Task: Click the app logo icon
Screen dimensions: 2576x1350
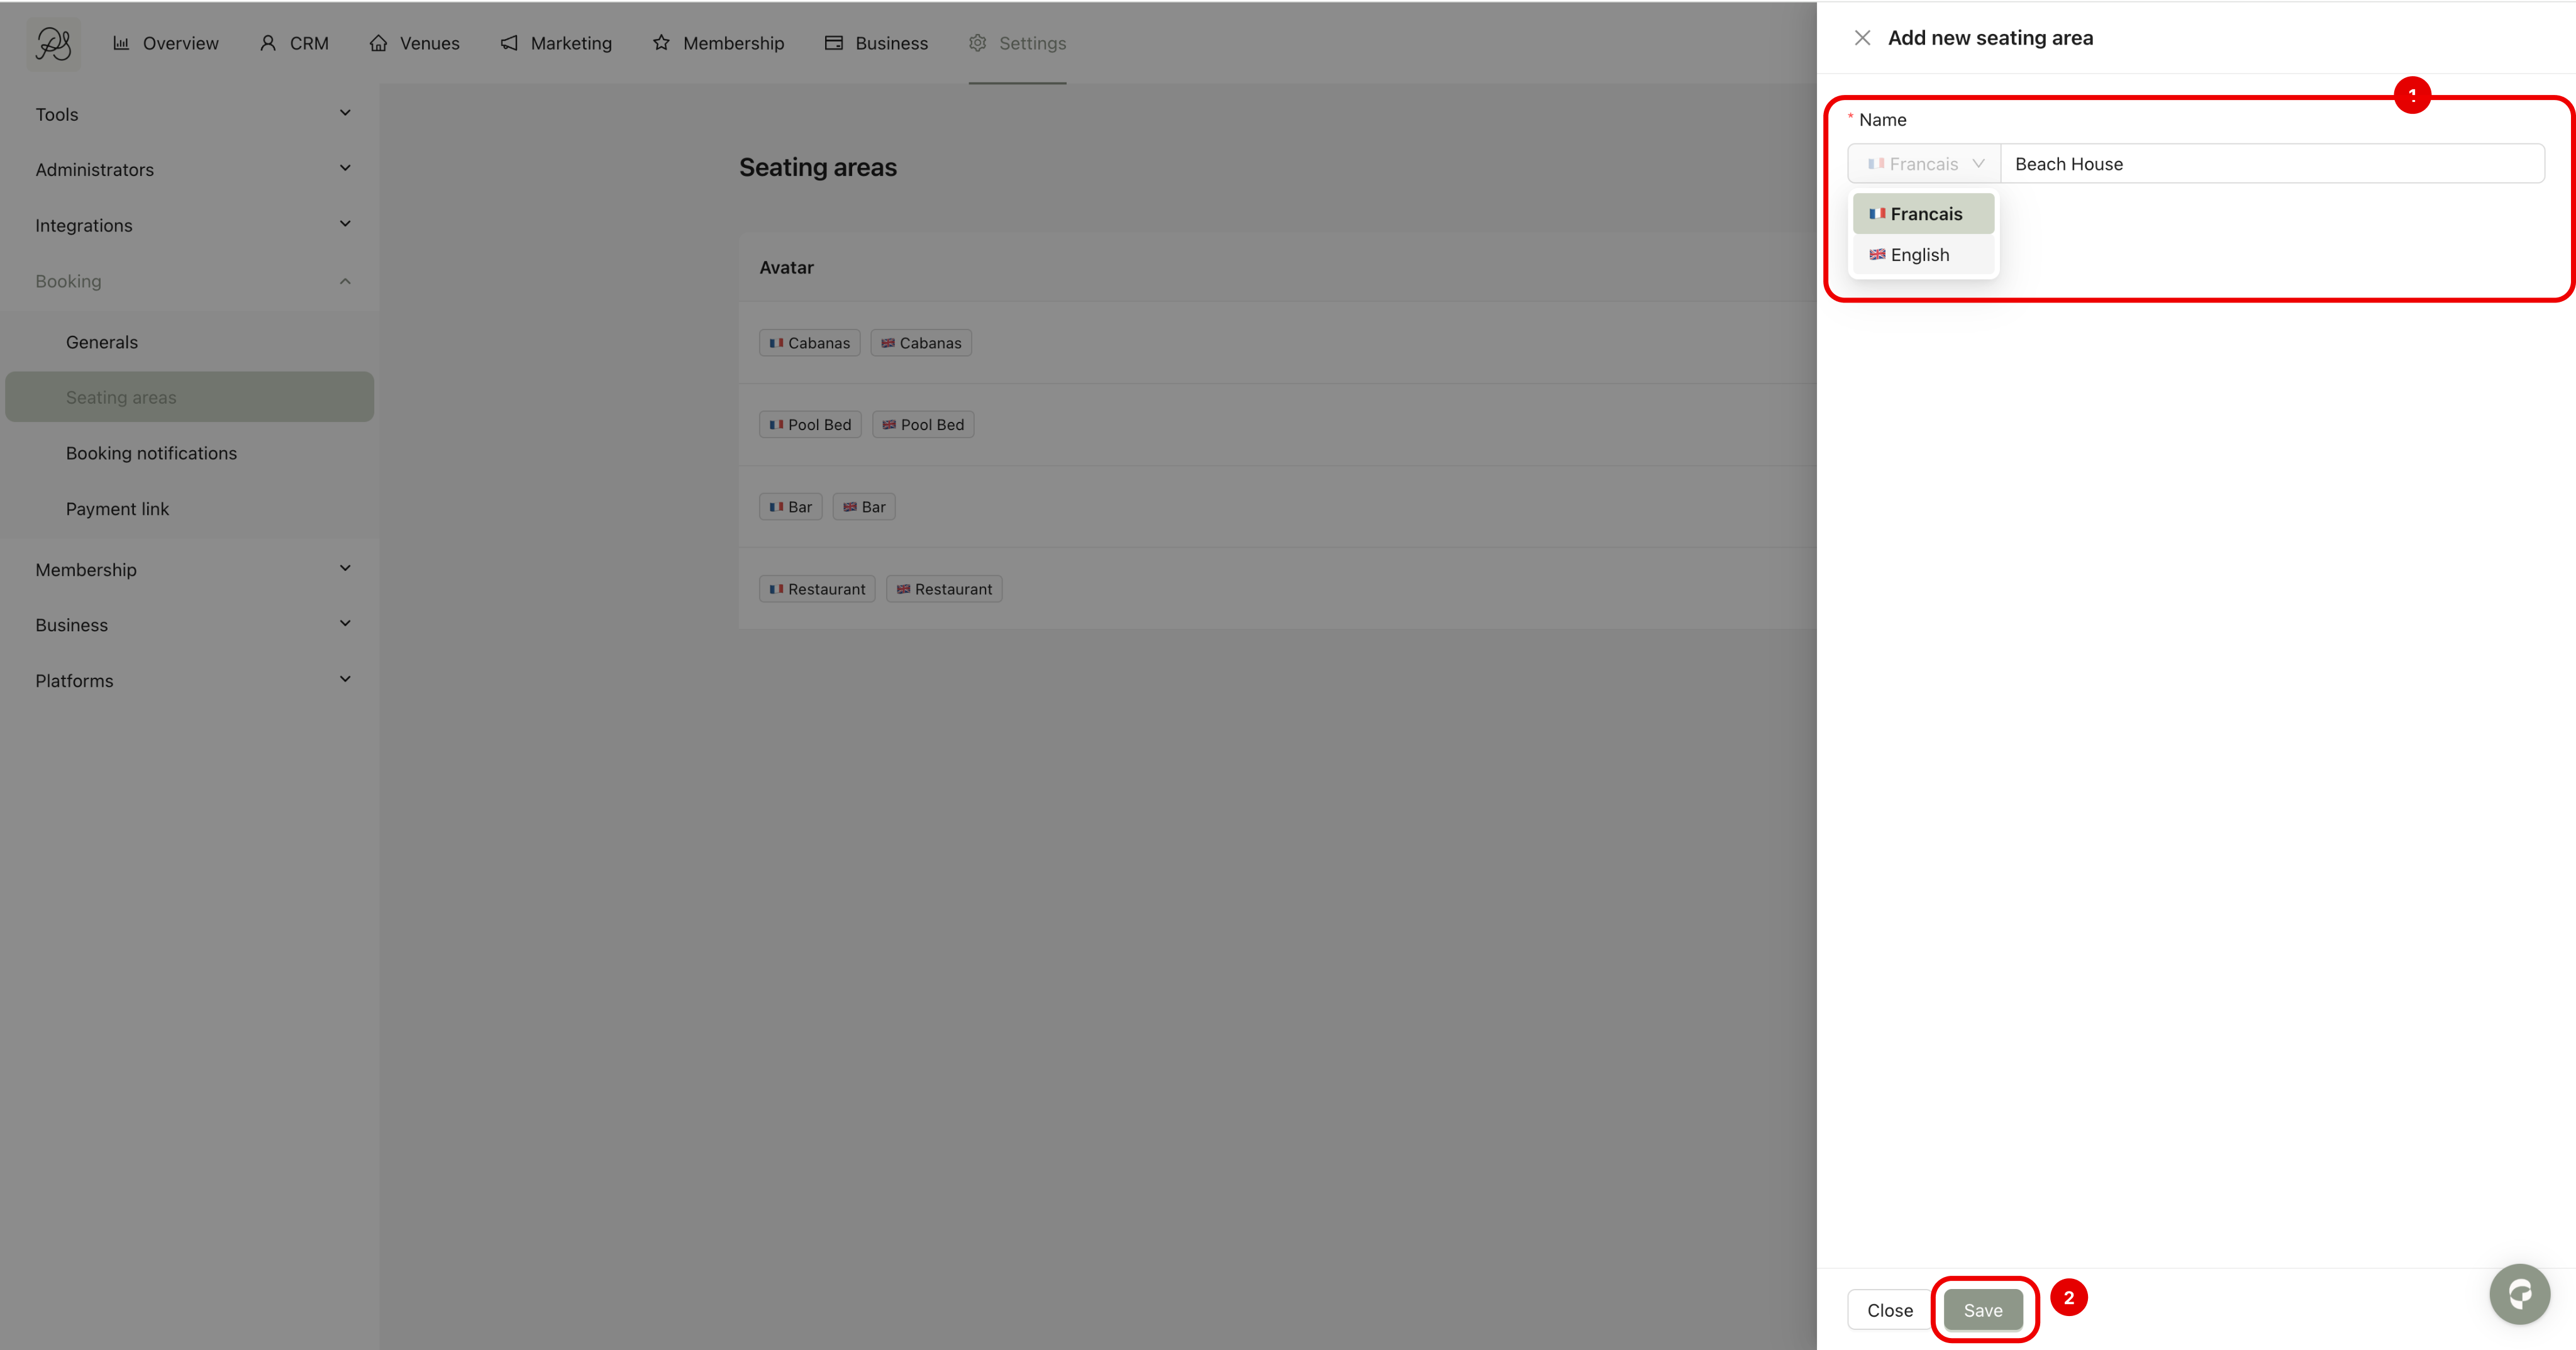Action: 53,43
